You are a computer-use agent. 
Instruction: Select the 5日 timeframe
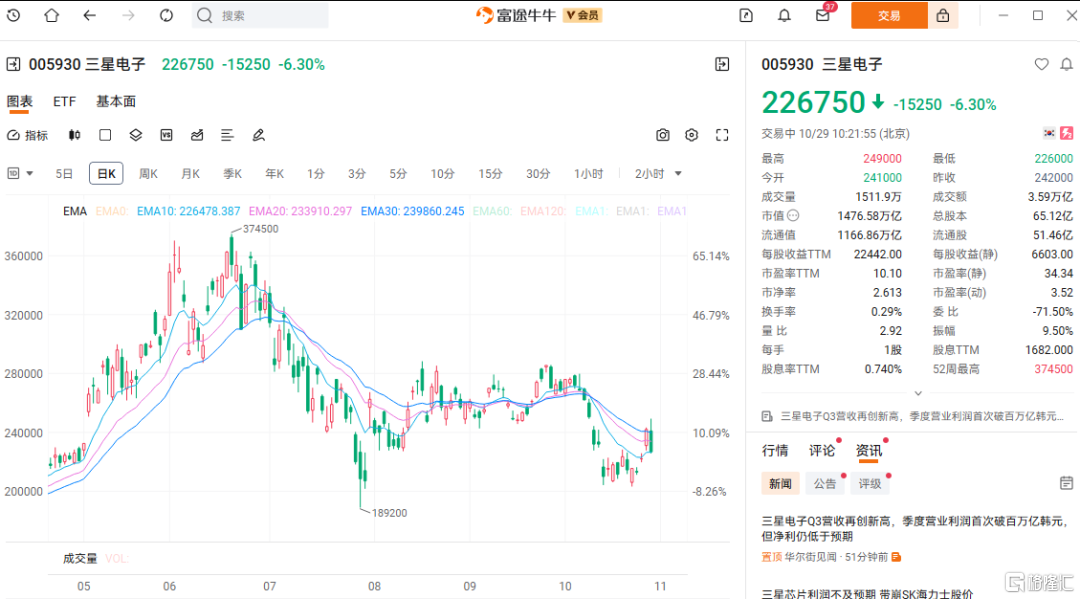point(64,174)
